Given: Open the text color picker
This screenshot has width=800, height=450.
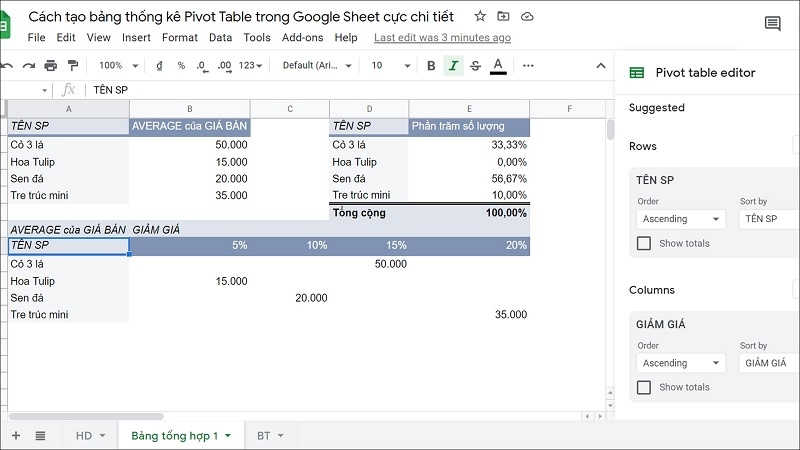Looking at the screenshot, I should click(x=498, y=66).
